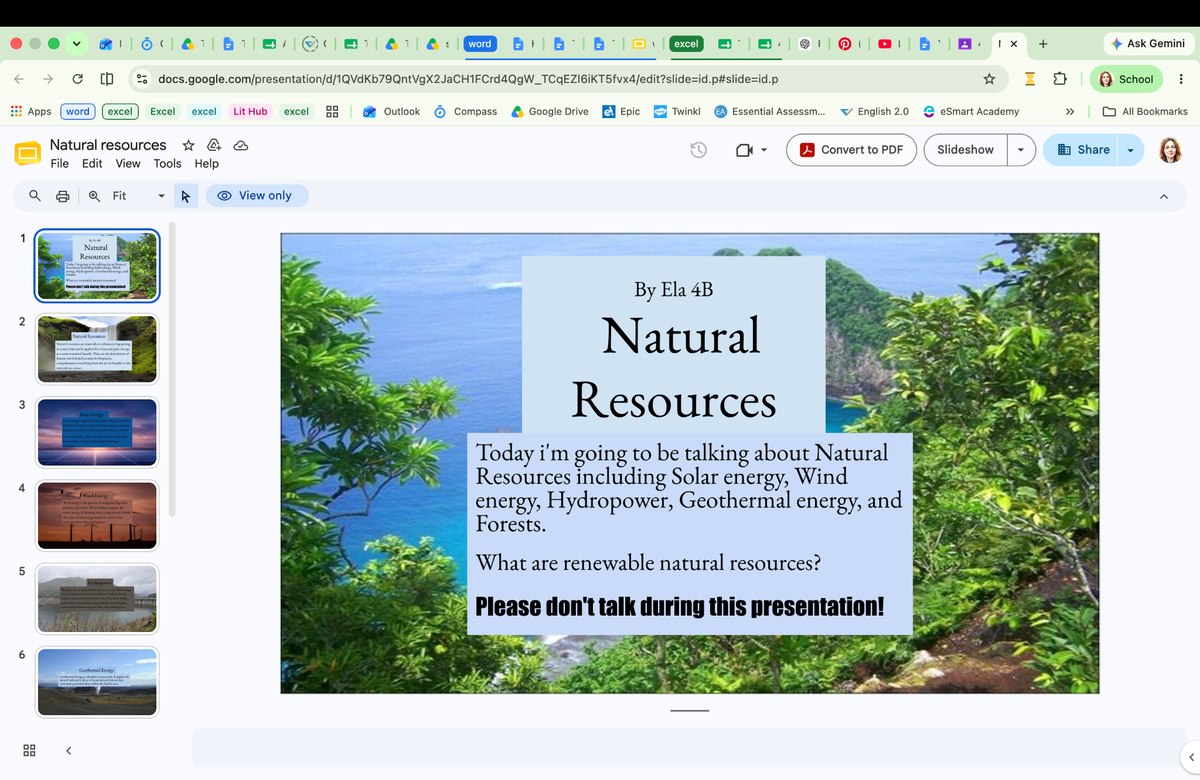Check the cloud save status icon
This screenshot has width=1200, height=780.
240,145
